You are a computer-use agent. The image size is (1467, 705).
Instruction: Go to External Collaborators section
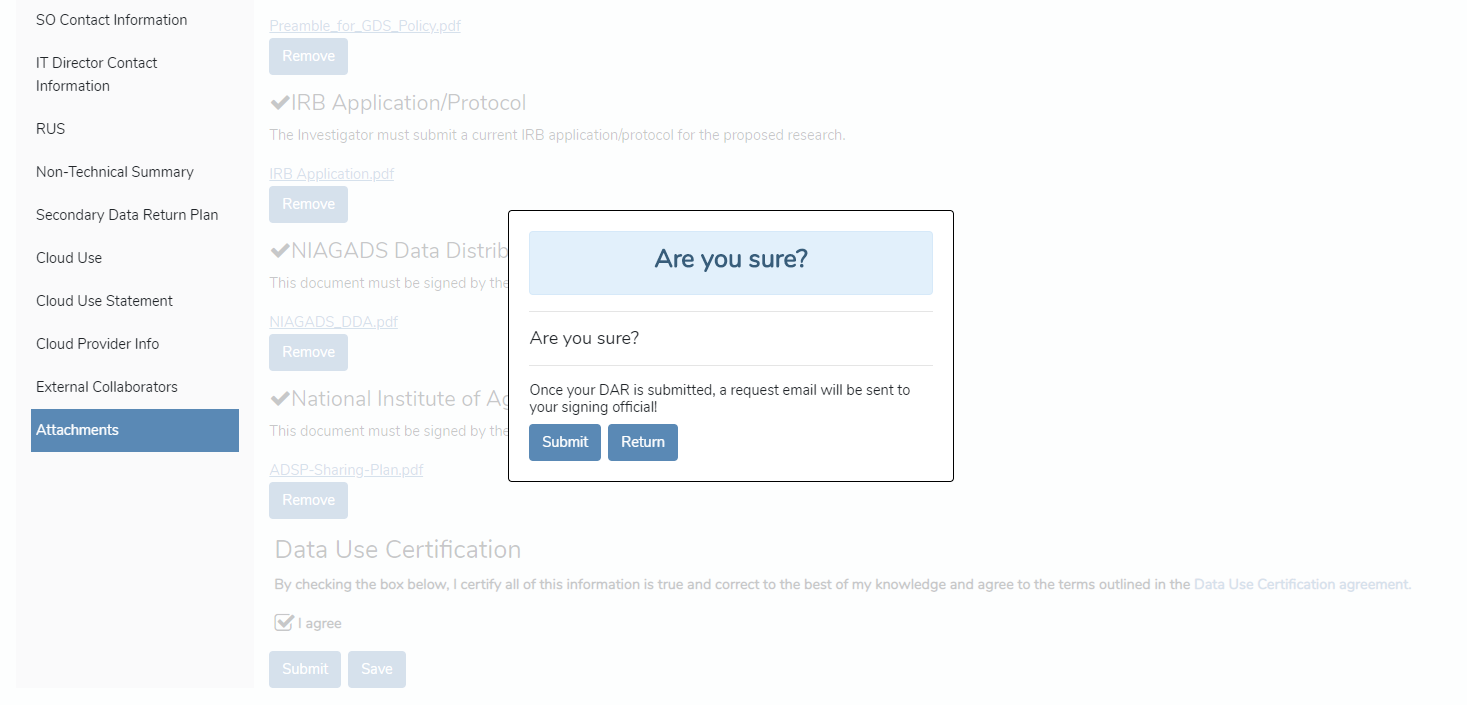tap(107, 387)
